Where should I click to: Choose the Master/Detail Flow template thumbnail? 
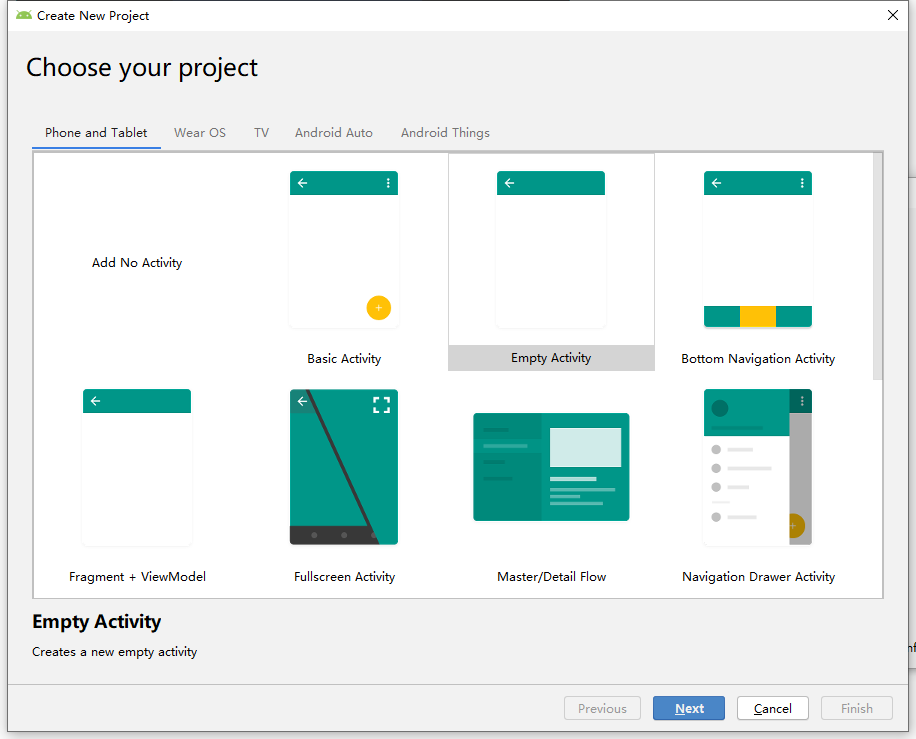[551, 467]
